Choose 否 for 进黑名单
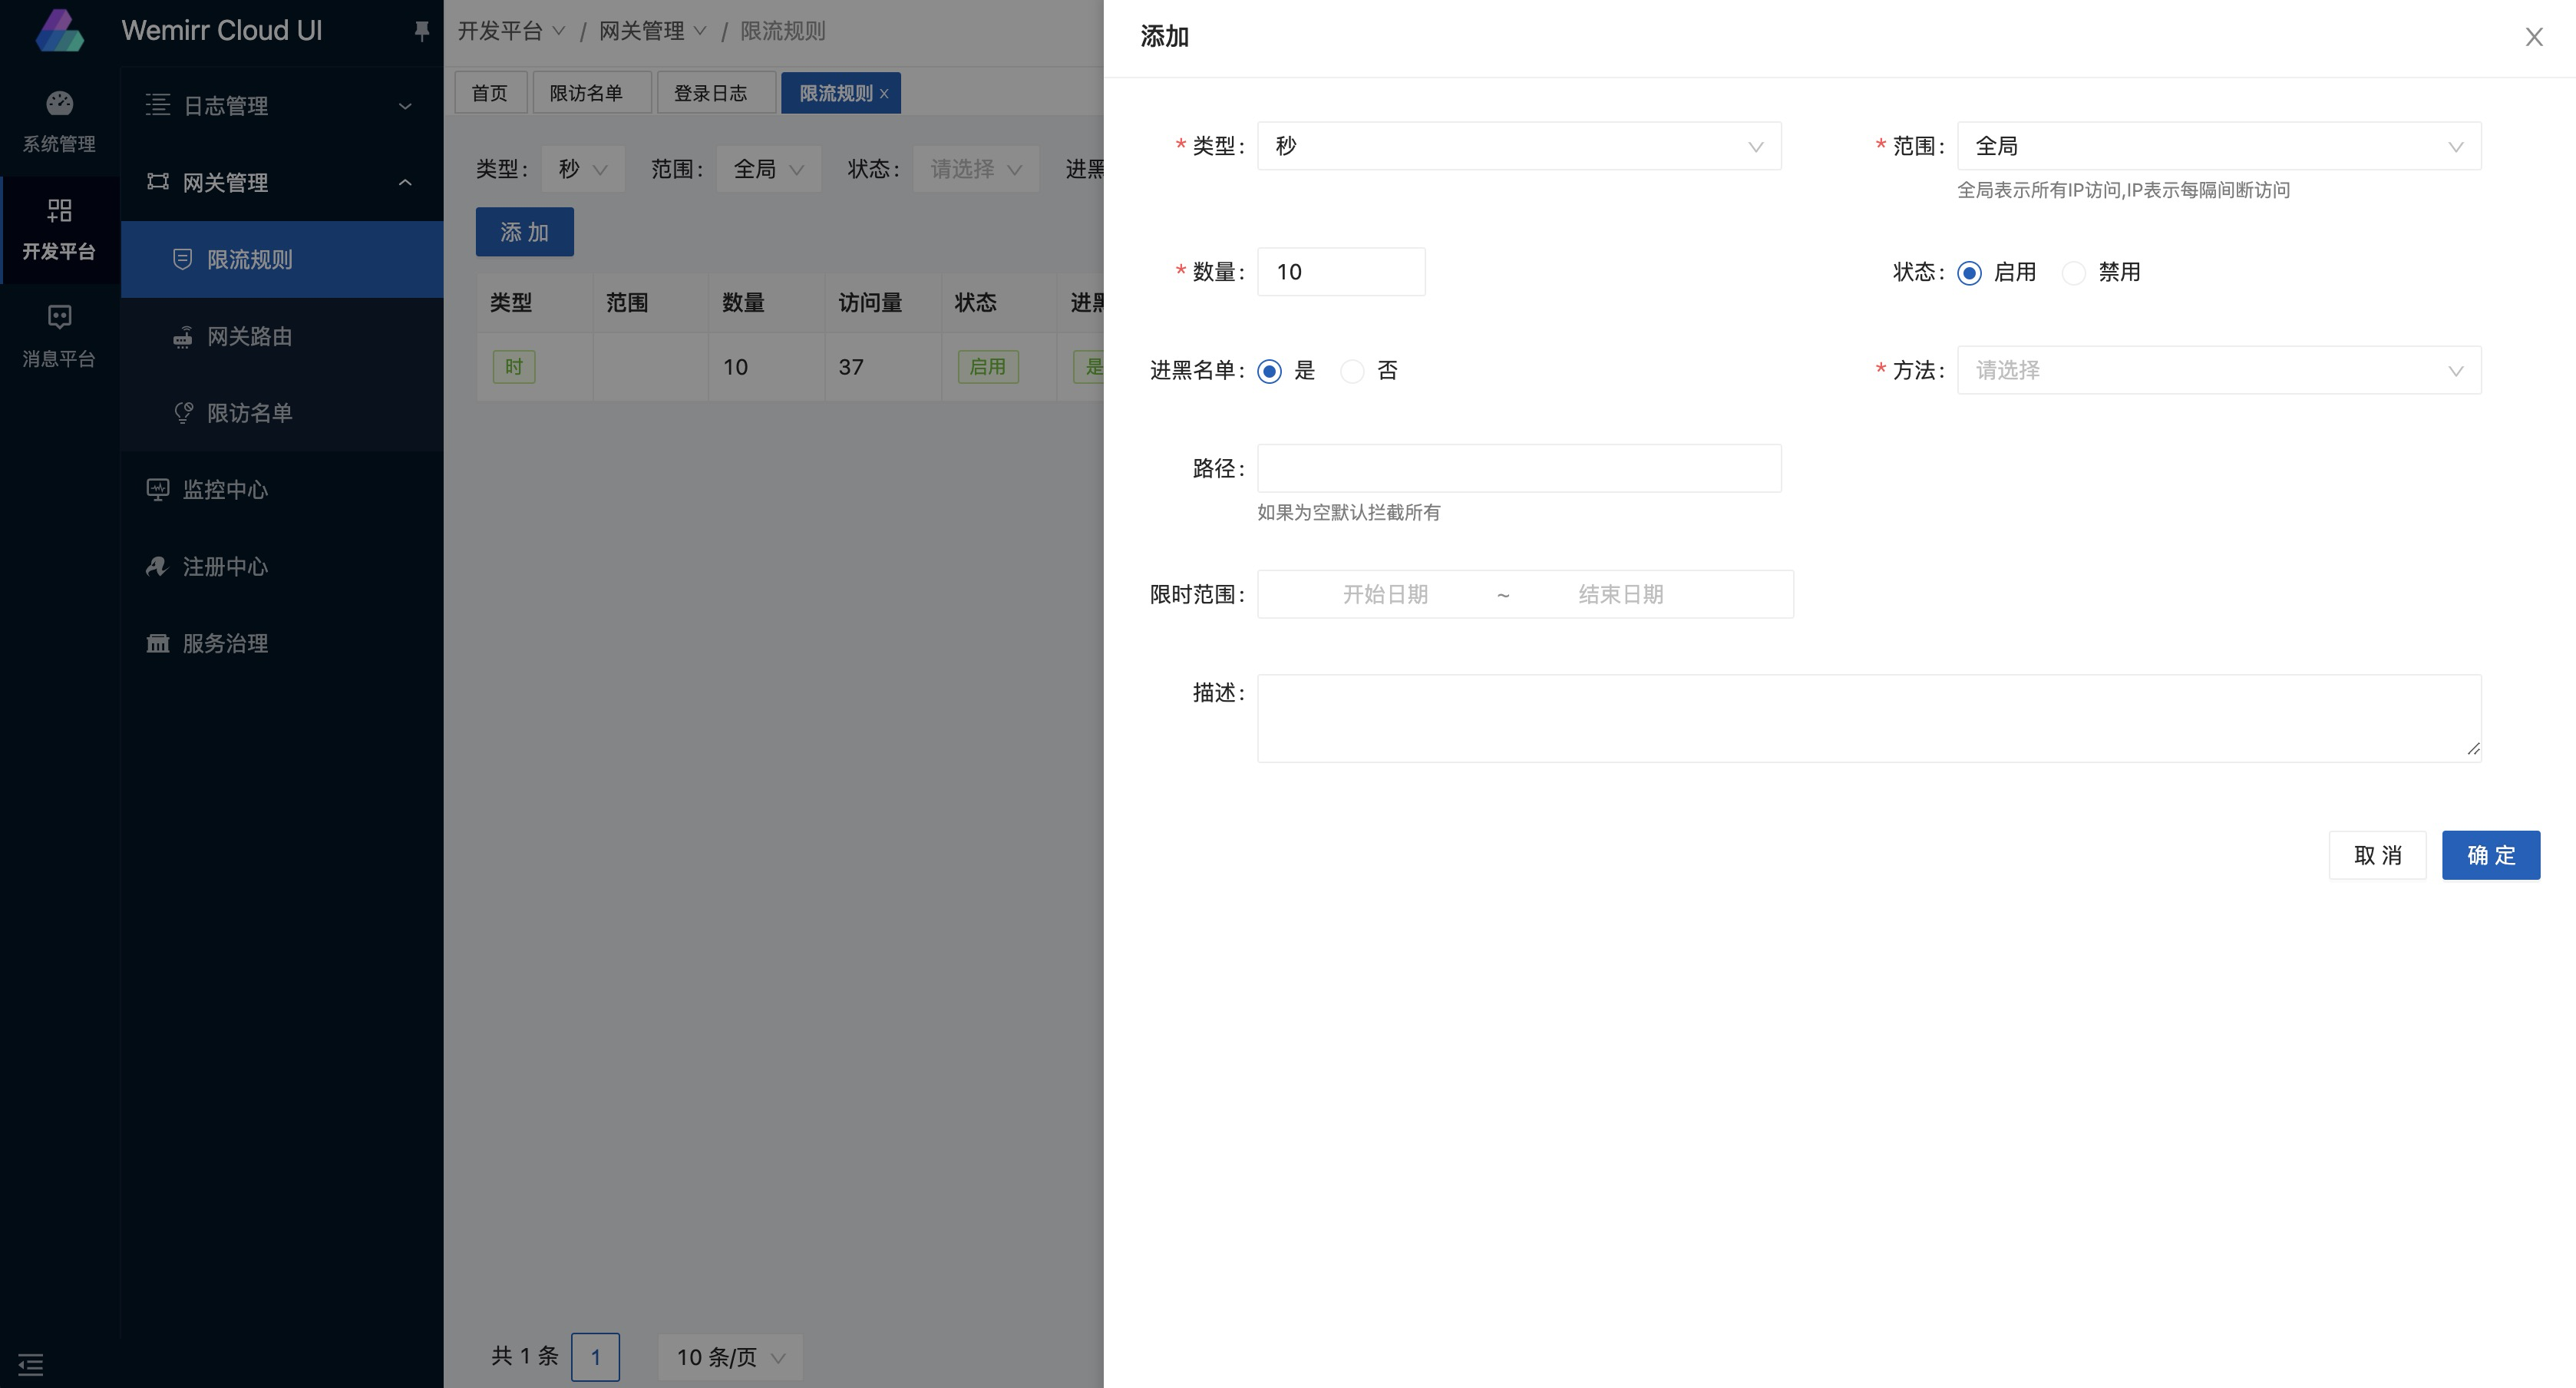Screen dimensions: 2576x1388 coord(1352,371)
